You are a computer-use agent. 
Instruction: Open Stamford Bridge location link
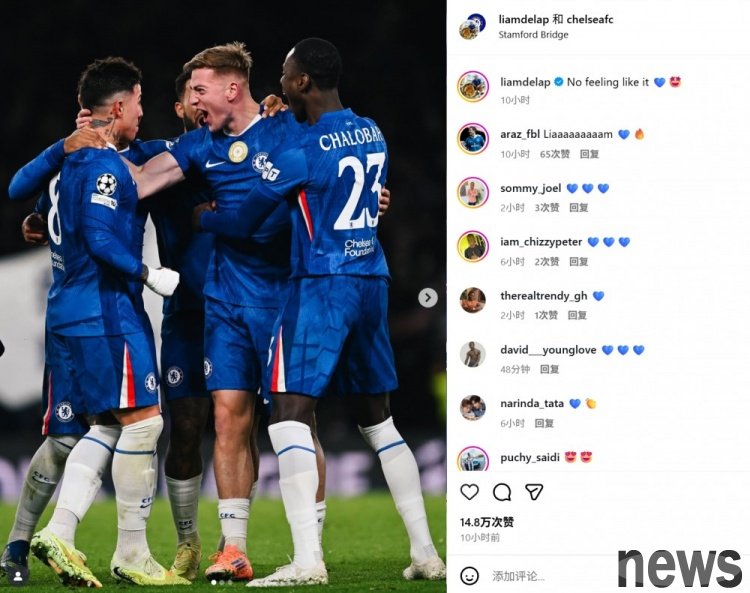click(x=533, y=34)
